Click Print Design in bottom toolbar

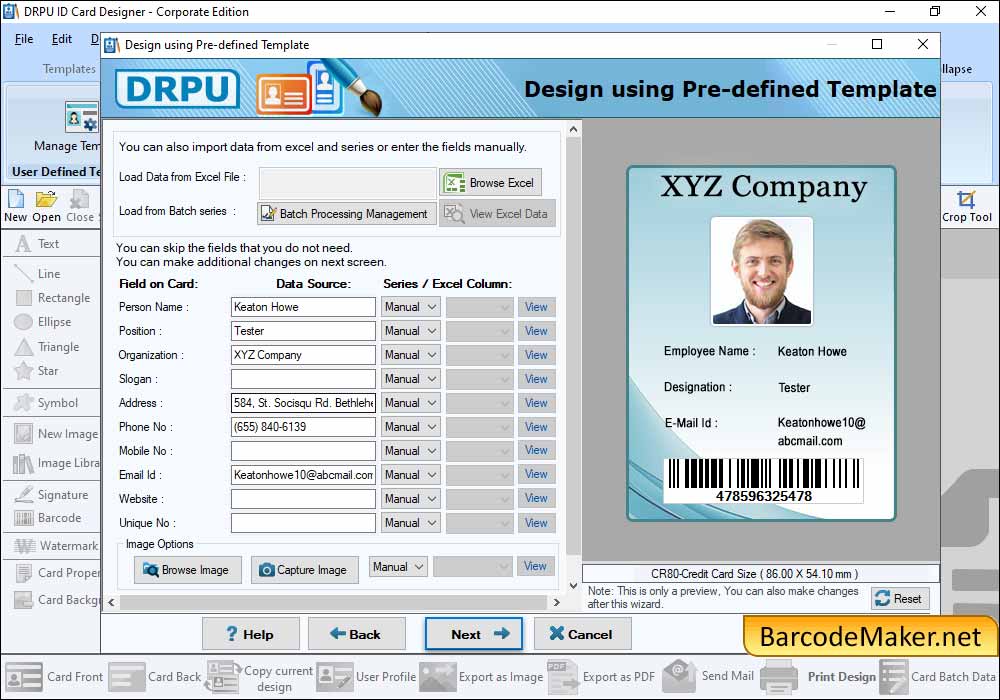pos(818,676)
